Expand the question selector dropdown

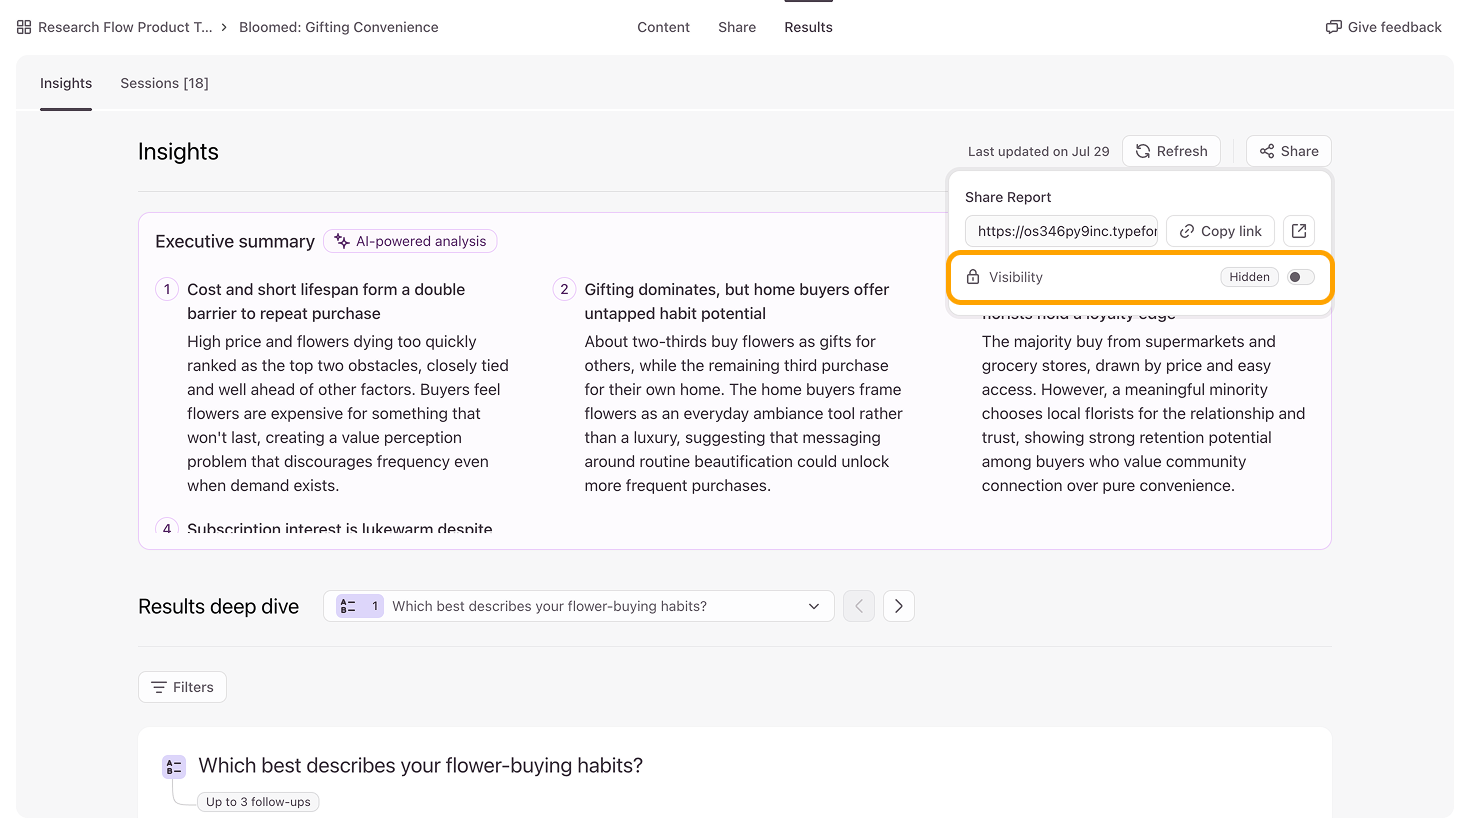coord(579,606)
